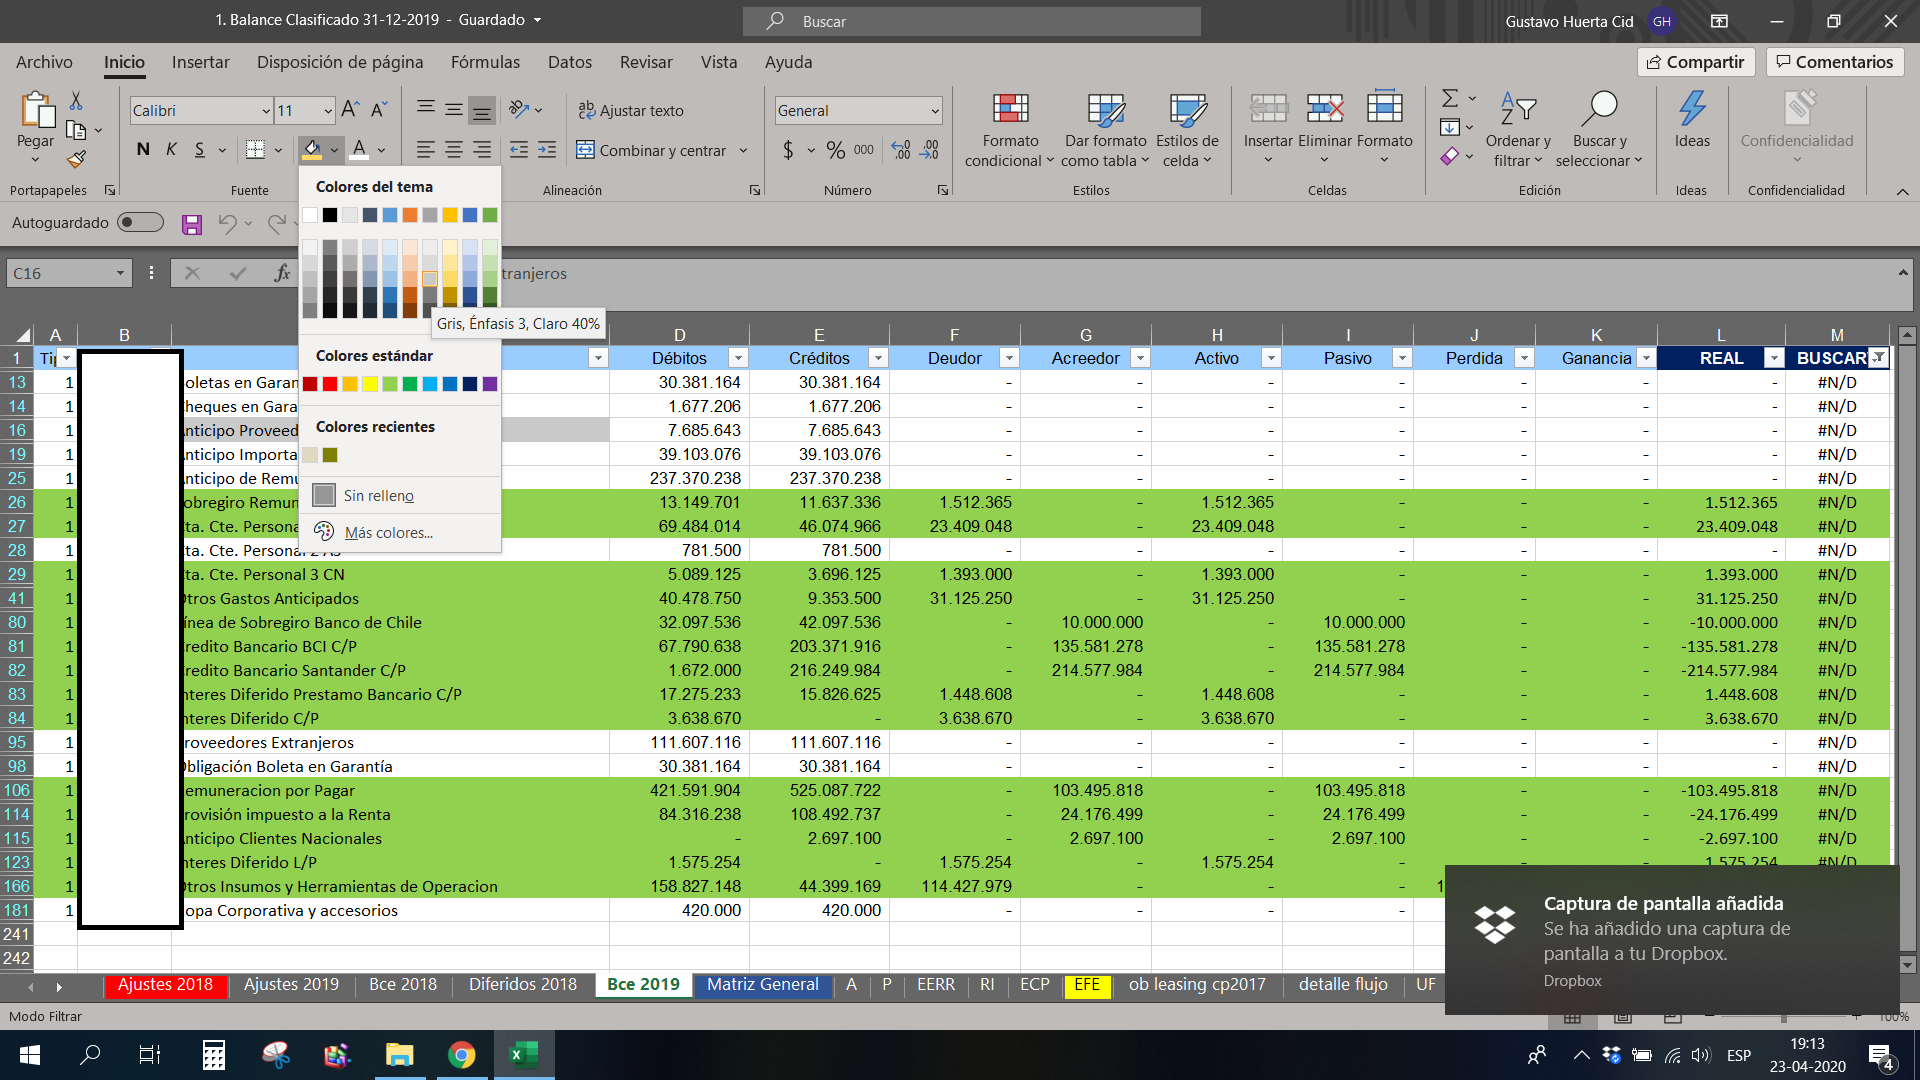Toggle Ajustar texto wrap option

(x=631, y=110)
